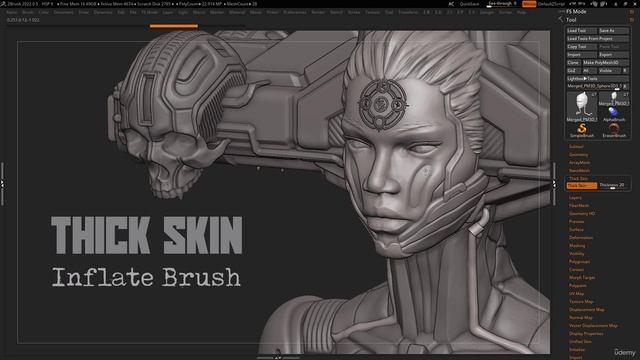Screen dimensions: 640x360
Task: Select the EraserBrush tool icon
Action: [x=614, y=131]
